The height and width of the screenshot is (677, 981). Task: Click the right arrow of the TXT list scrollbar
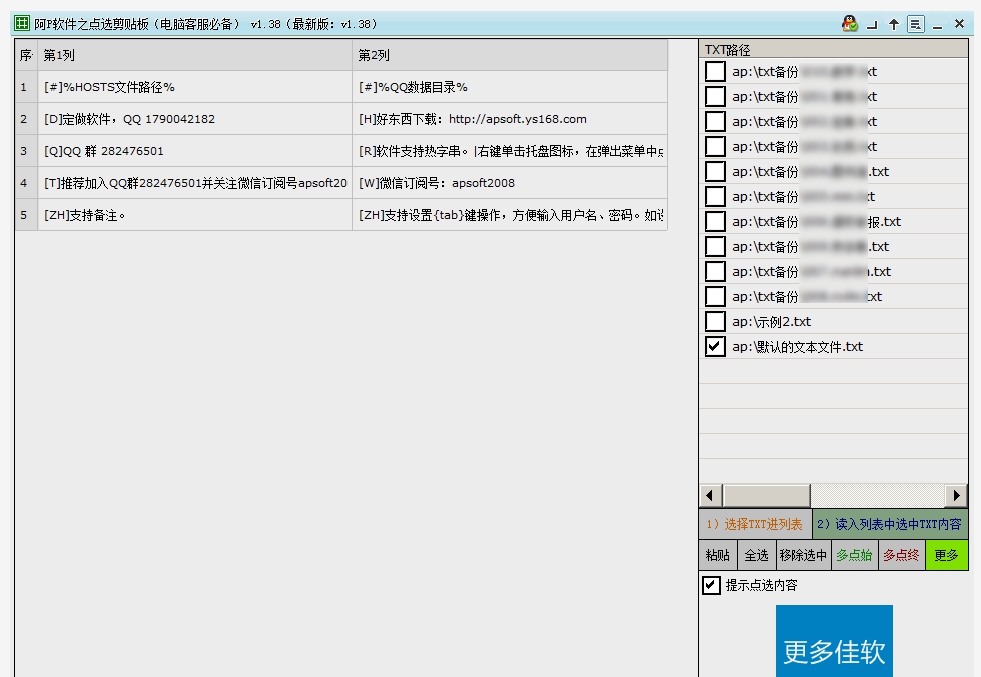pyautogui.click(x=956, y=496)
